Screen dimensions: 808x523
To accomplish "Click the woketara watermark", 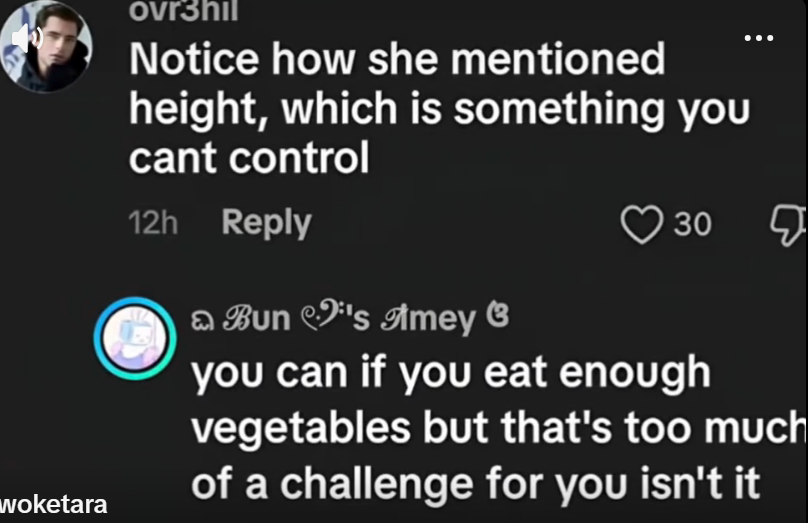I will pos(54,505).
